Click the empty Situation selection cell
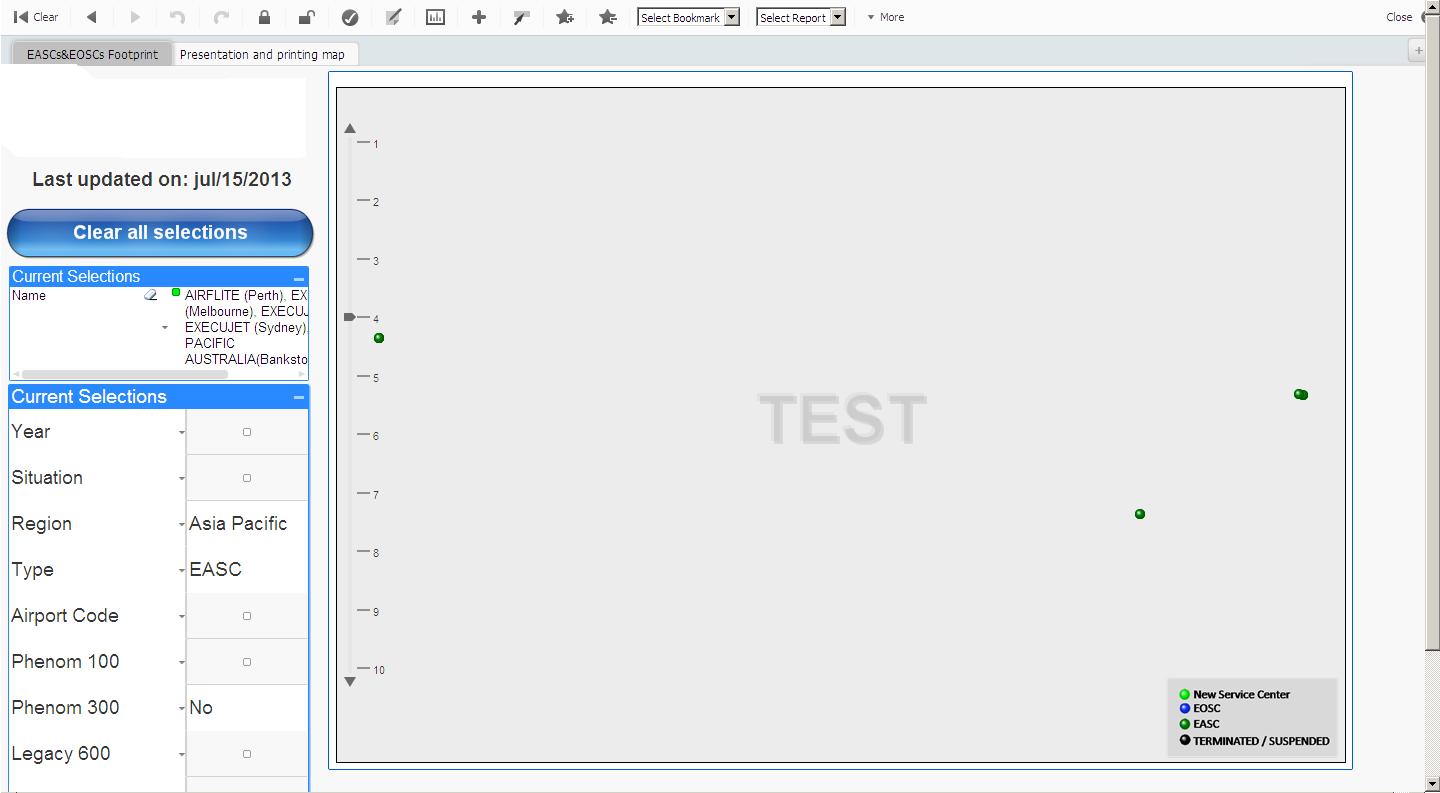Viewport: 1440px width, 793px height. click(247, 478)
